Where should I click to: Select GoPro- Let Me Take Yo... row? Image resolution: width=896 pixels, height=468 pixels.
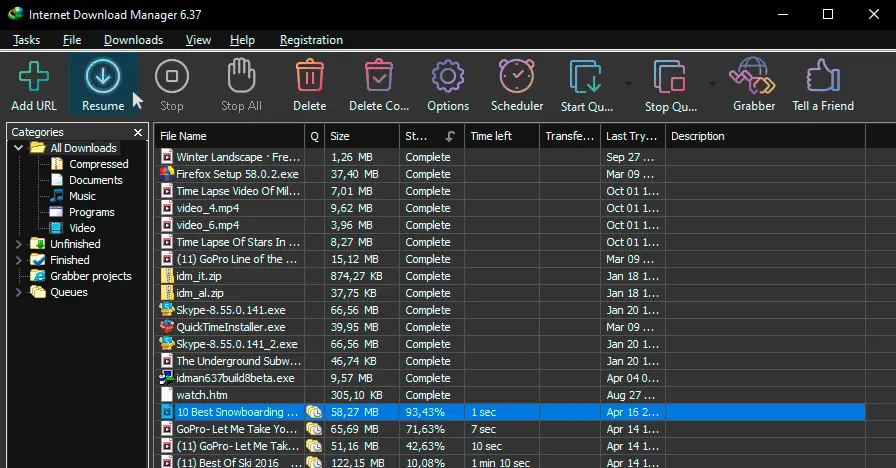click(510, 429)
